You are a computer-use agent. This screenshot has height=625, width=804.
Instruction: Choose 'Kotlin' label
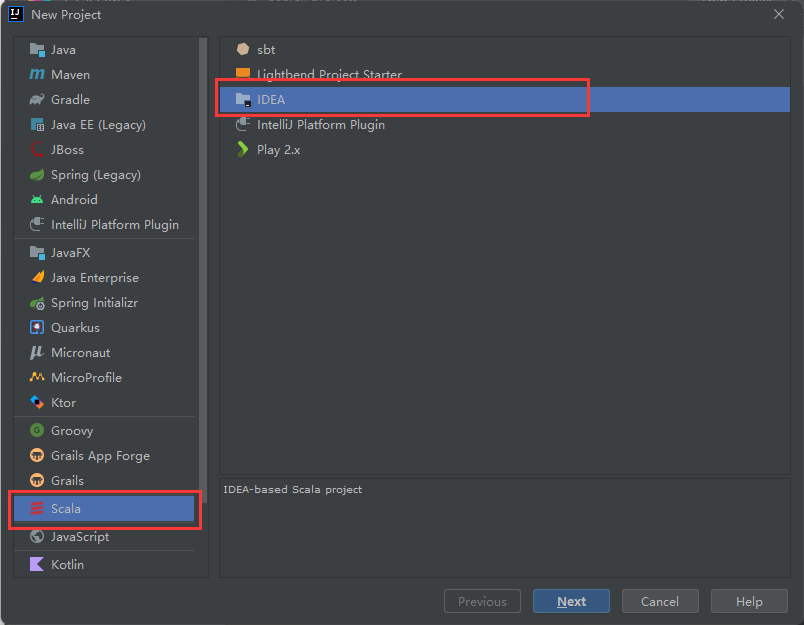click(67, 564)
